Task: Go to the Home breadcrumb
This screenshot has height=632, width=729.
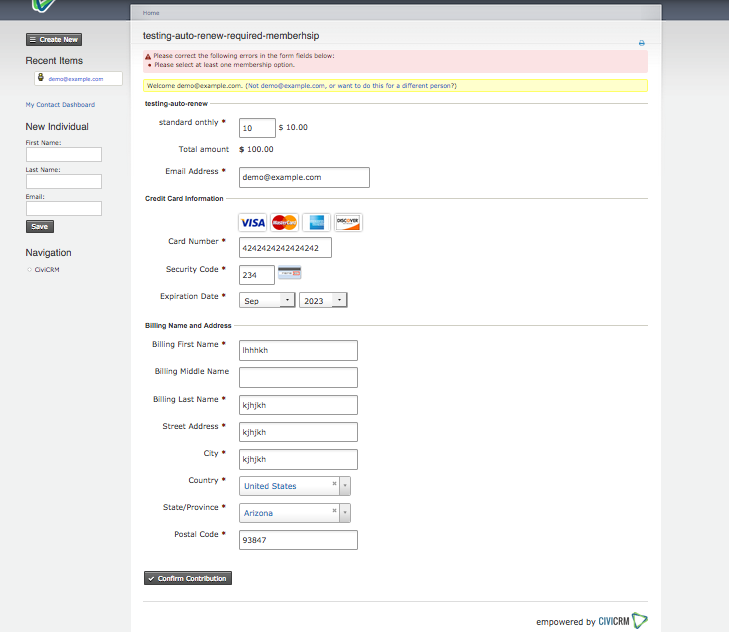Action: pos(151,13)
